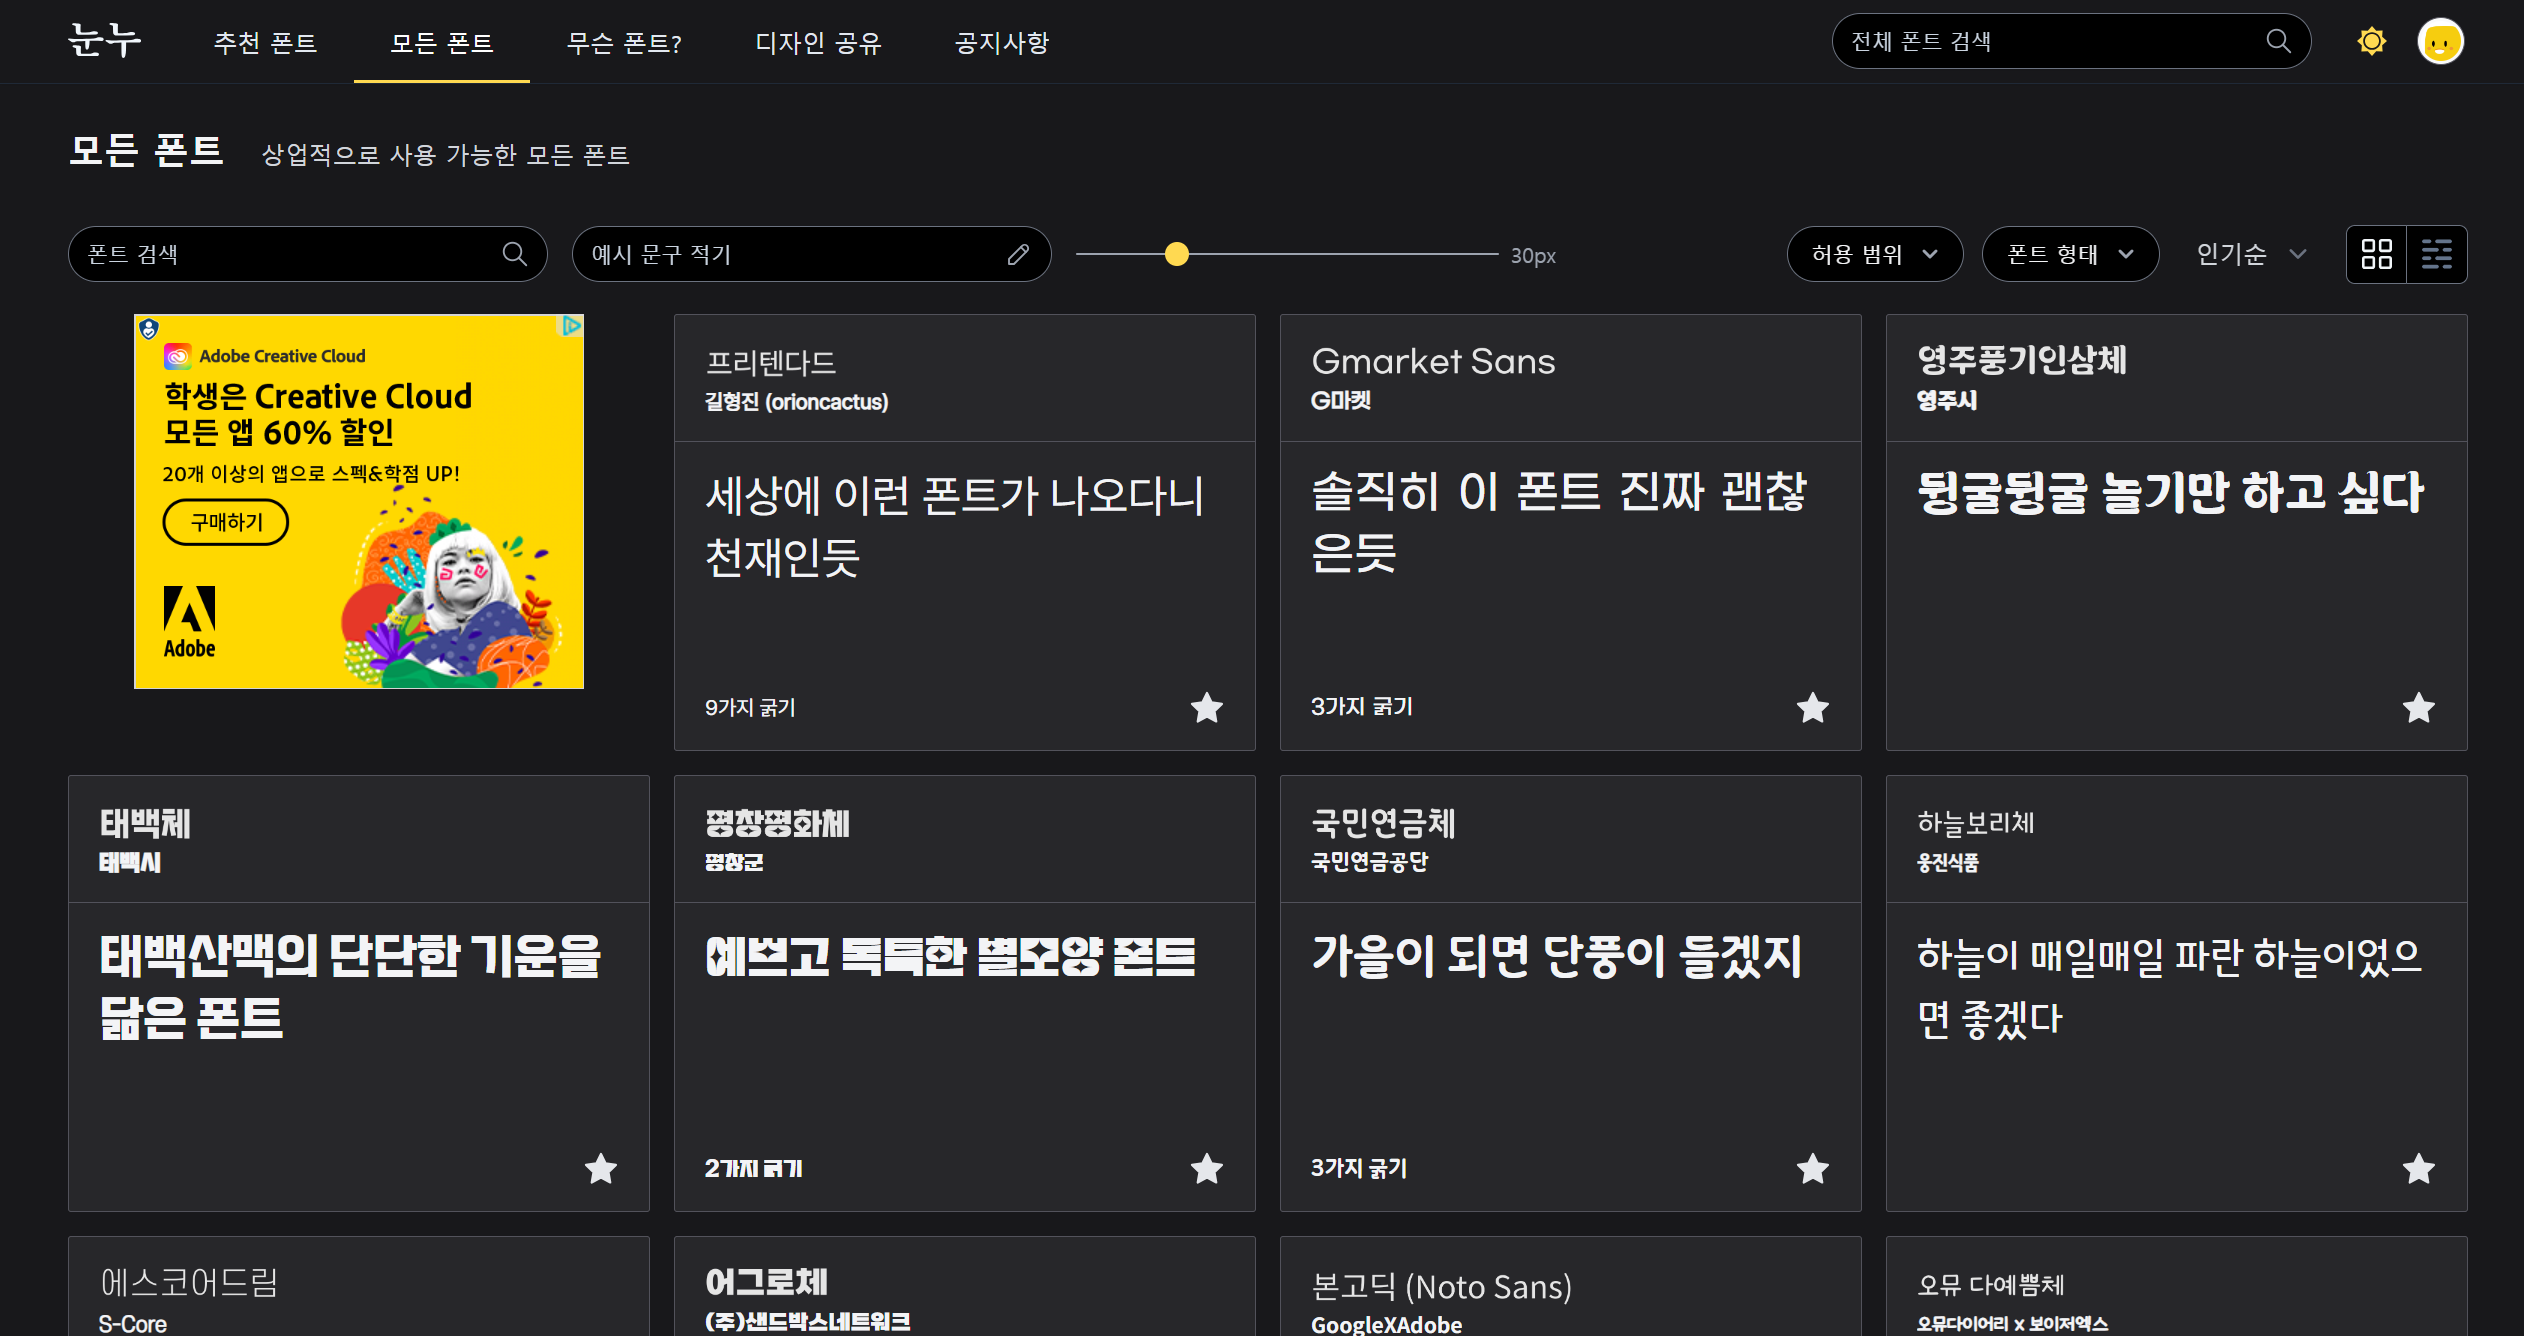This screenshot has height=1336, width=2524.
Task: Click the 눈누 logo
Action: coord(104,41)
